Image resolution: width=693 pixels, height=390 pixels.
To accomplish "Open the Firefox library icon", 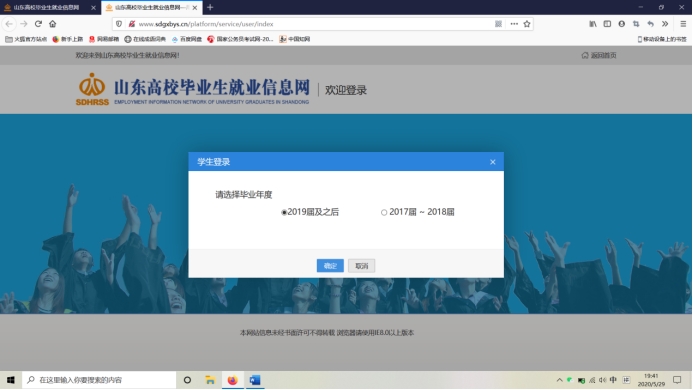I will click(x=593, y=24).
